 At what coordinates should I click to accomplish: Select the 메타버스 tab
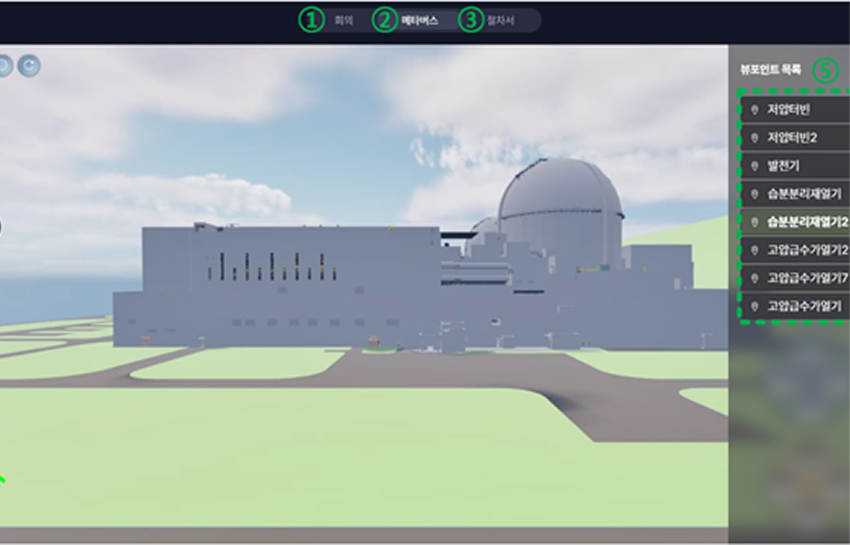pyautogui.click(x=419, y=20)
